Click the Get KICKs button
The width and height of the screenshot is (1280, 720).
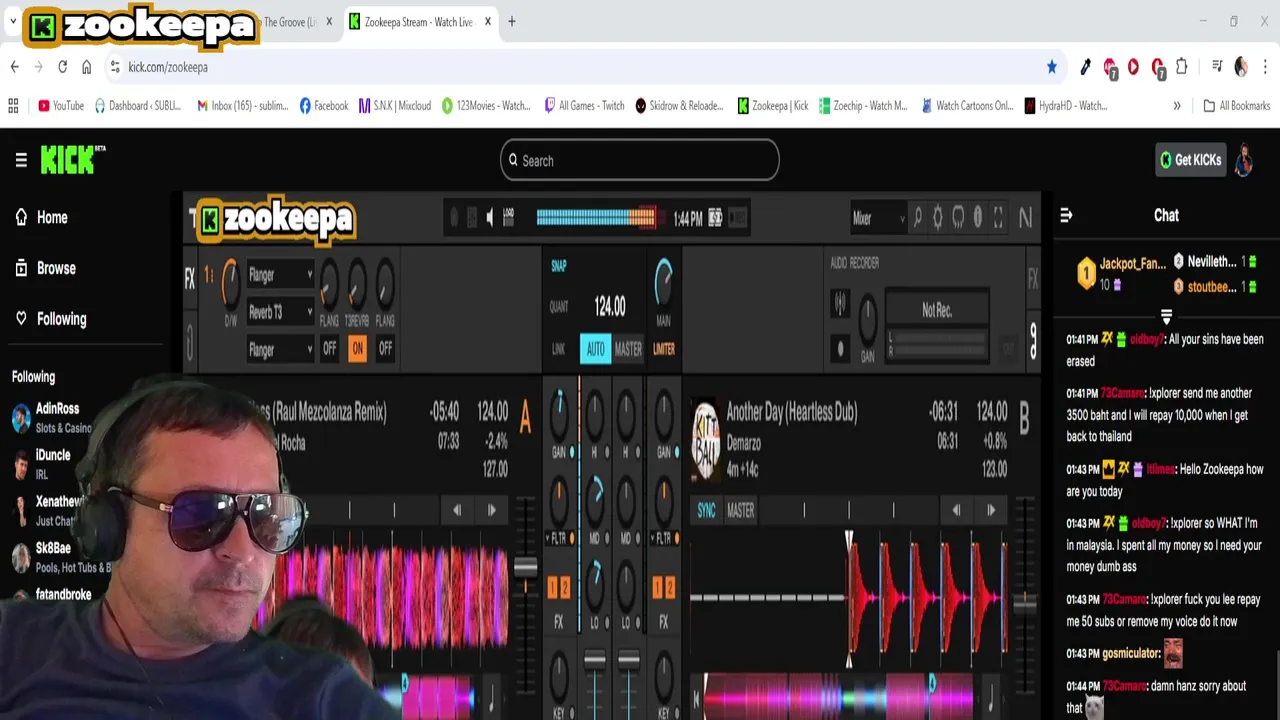(x=1190, y=160)
